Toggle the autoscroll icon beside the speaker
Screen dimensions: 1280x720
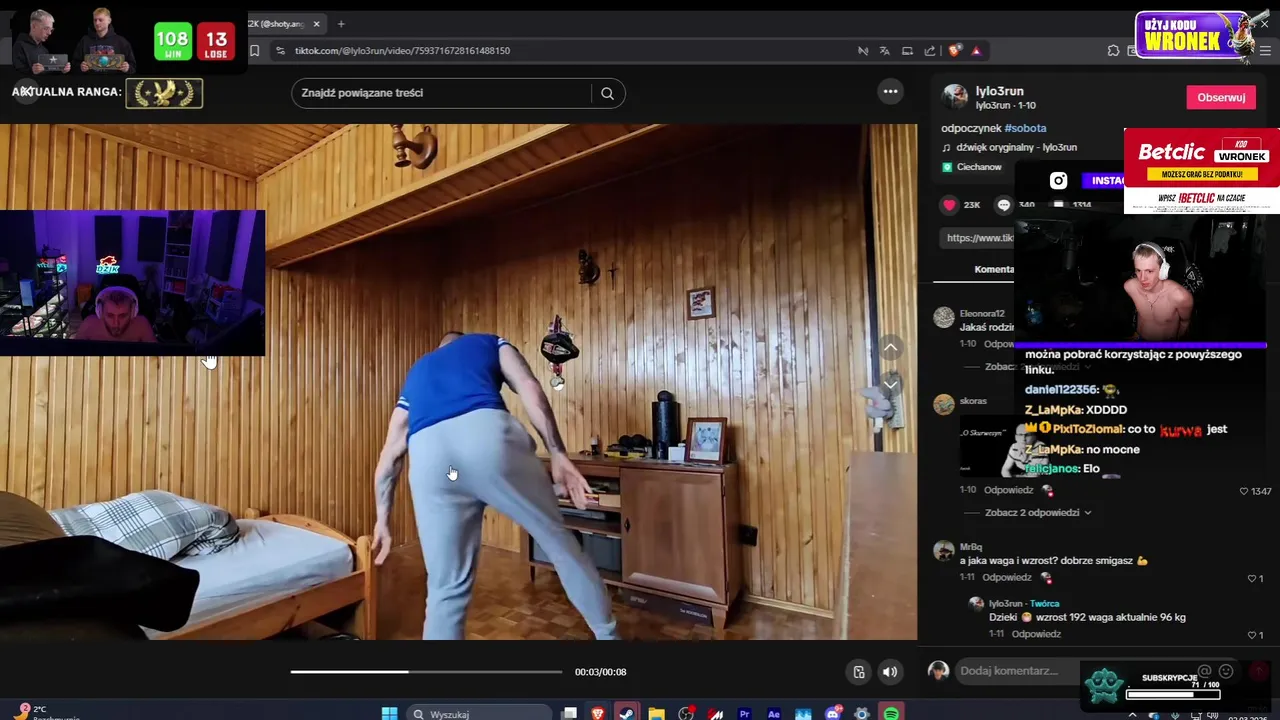click(858, 672)
